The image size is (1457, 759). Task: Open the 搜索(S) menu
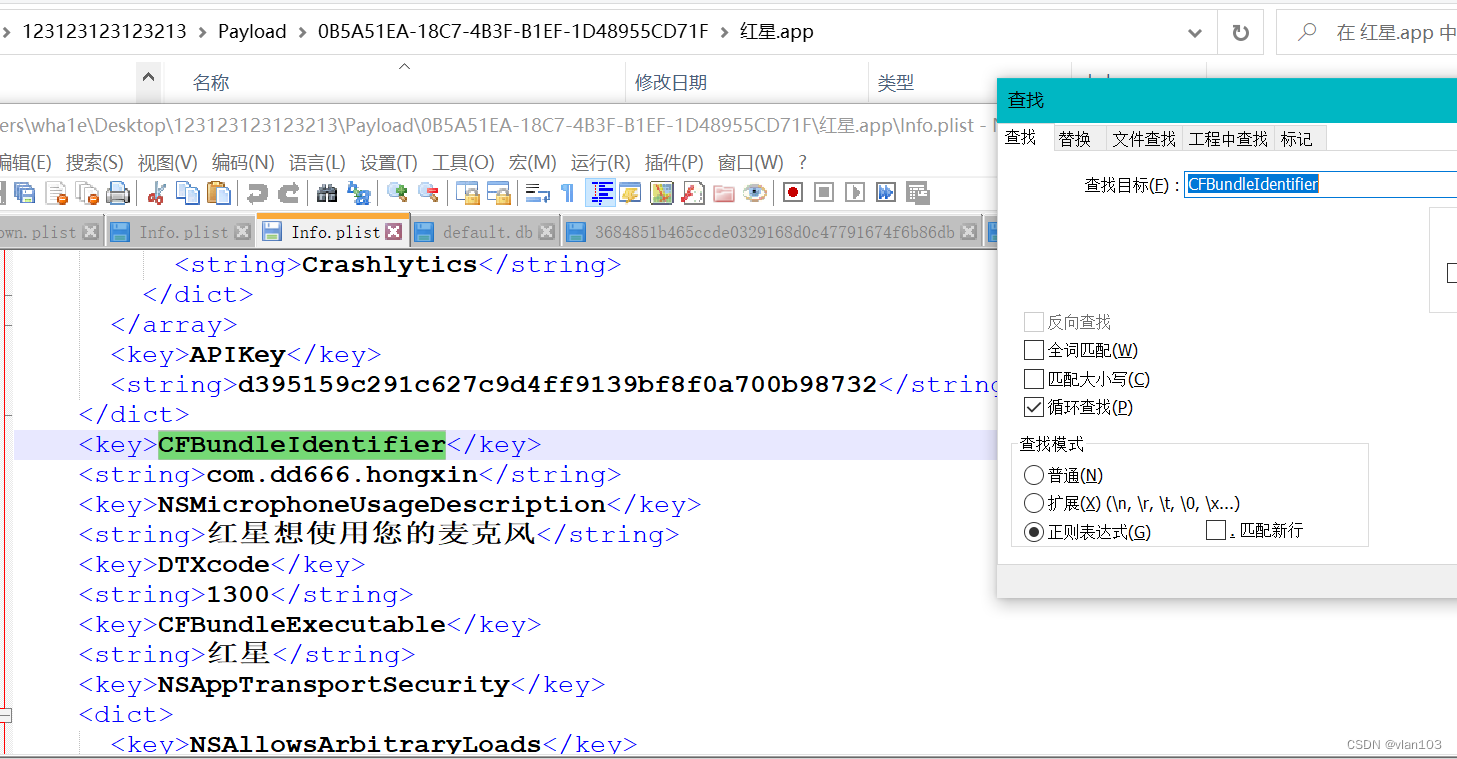coord(95,162)
